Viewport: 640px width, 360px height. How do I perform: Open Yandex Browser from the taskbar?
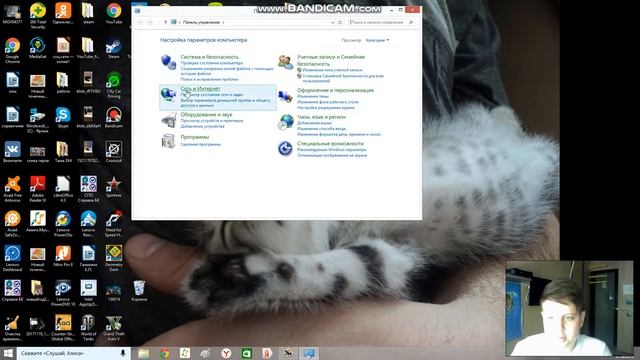click(x=226, y=353)
